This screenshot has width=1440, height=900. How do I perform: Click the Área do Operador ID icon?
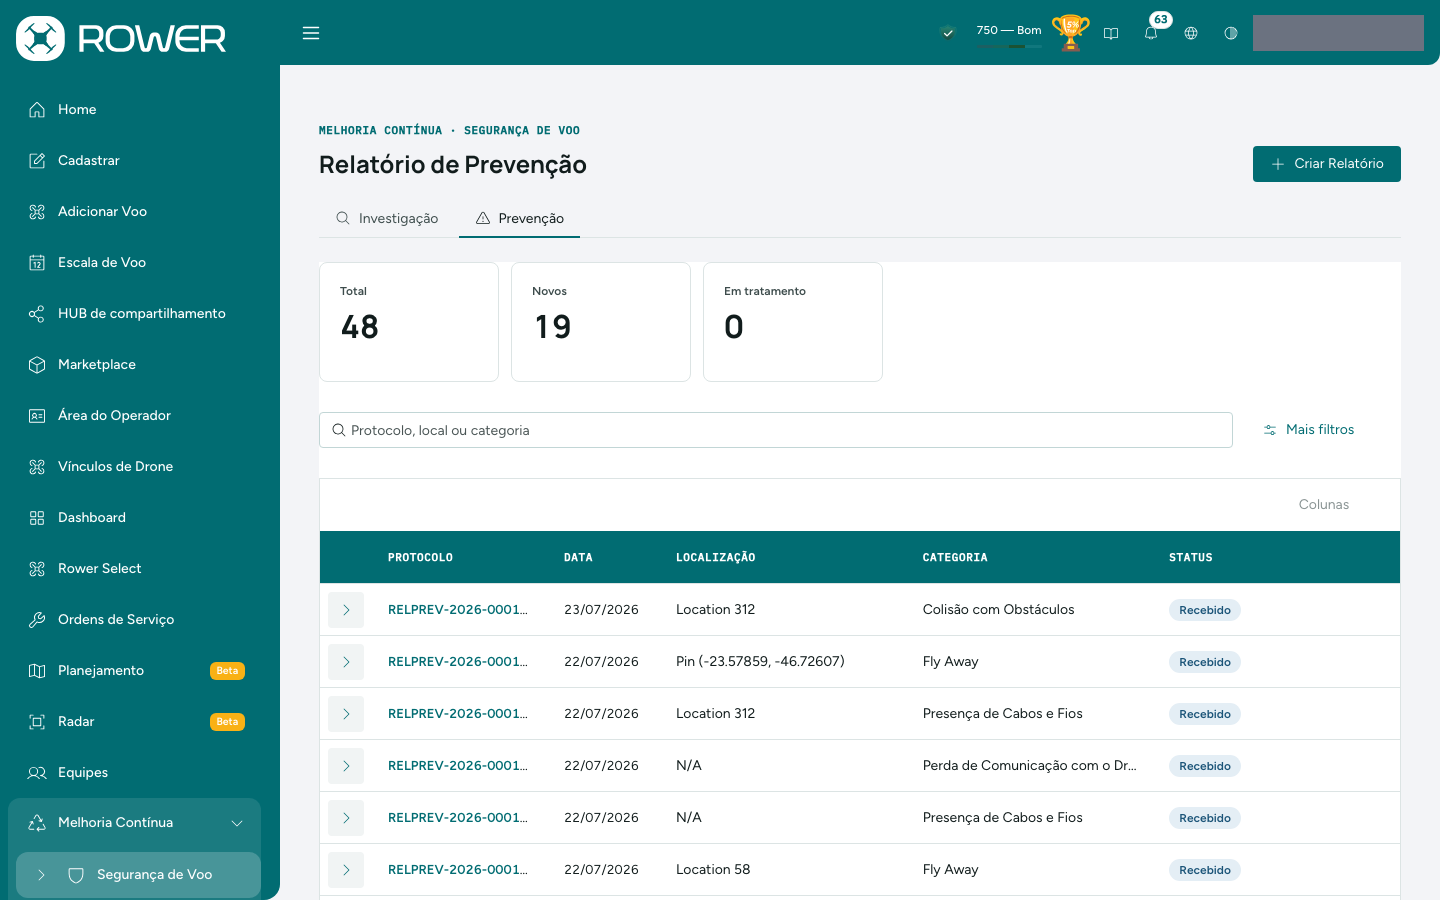coord(37,416)
